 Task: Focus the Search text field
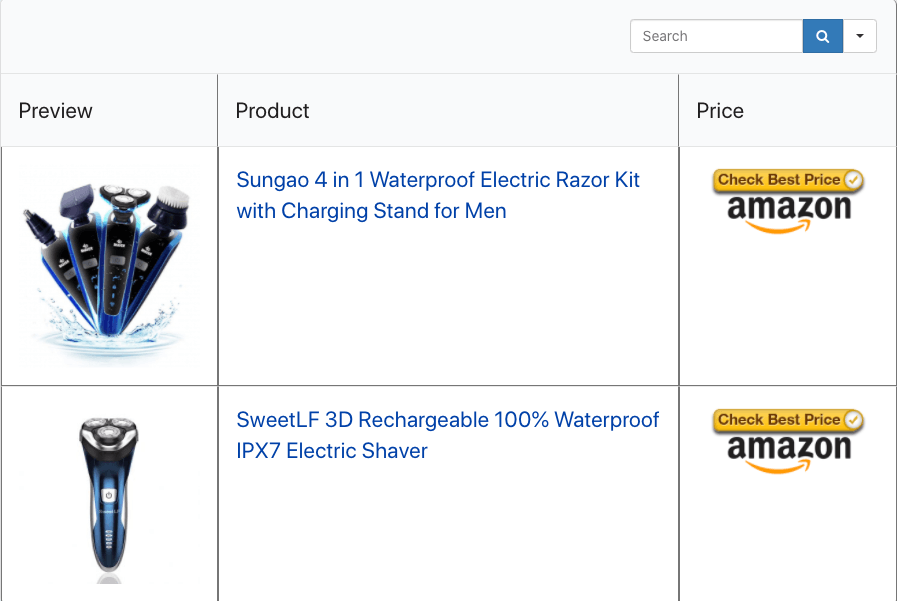716,36
